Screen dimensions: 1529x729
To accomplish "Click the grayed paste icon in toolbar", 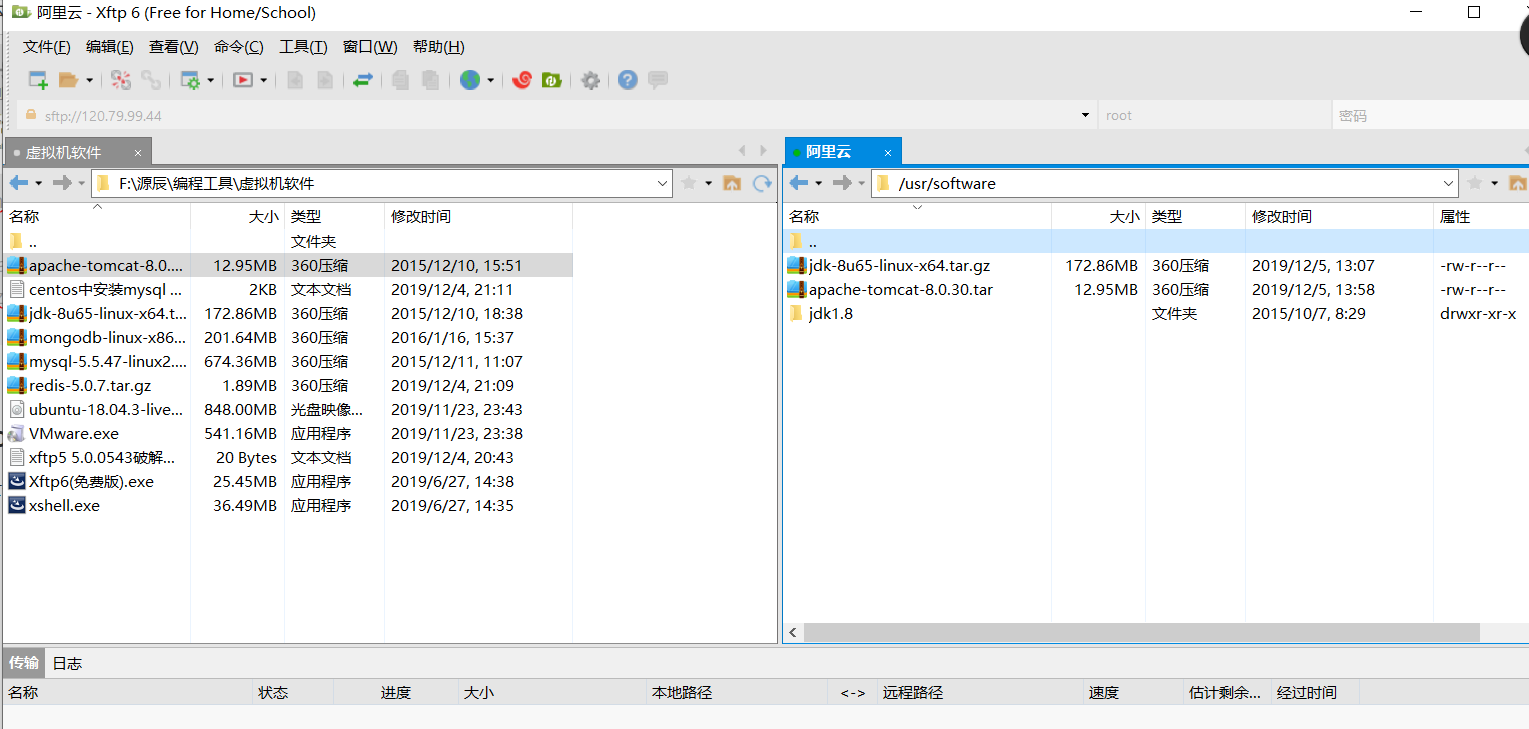I will pos(430,80).
